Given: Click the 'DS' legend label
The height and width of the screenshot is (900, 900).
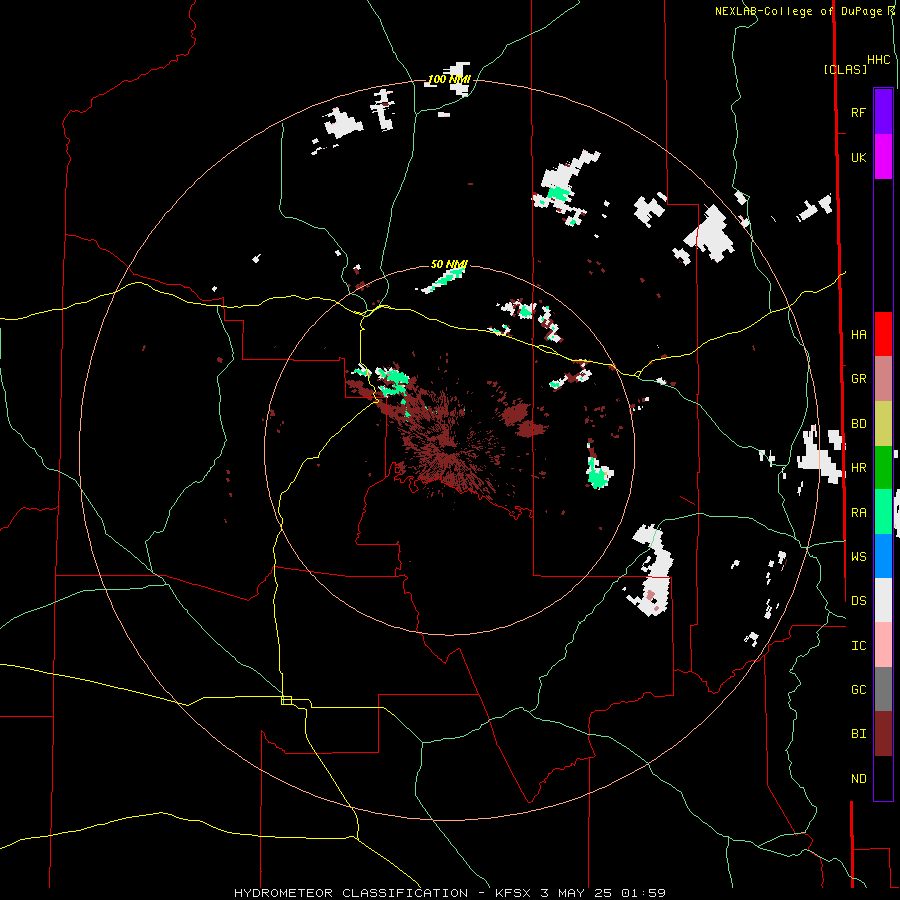Looking at the screenshot, I should click(x=858, y=600).
